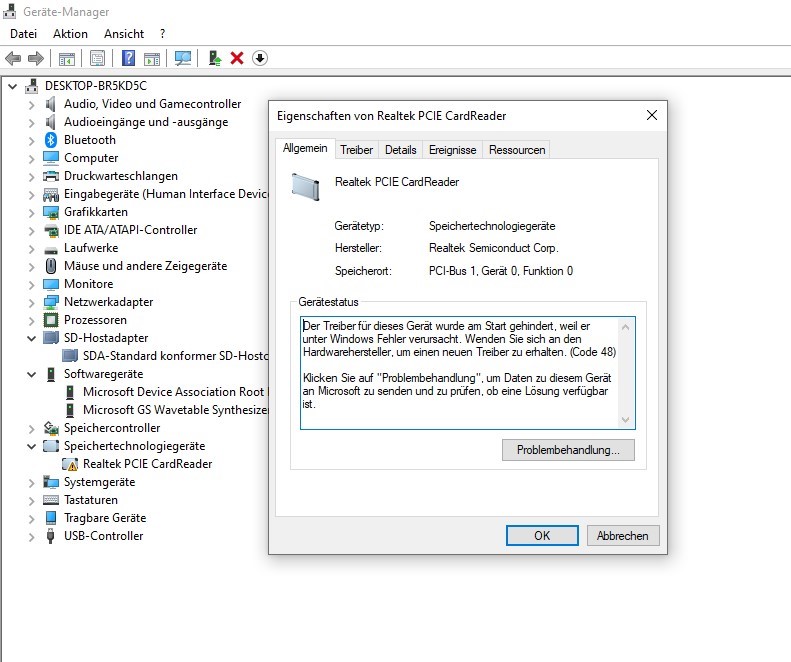
Task: Select the Bluetooth icon in tree
Action: [x=51, y=140]
